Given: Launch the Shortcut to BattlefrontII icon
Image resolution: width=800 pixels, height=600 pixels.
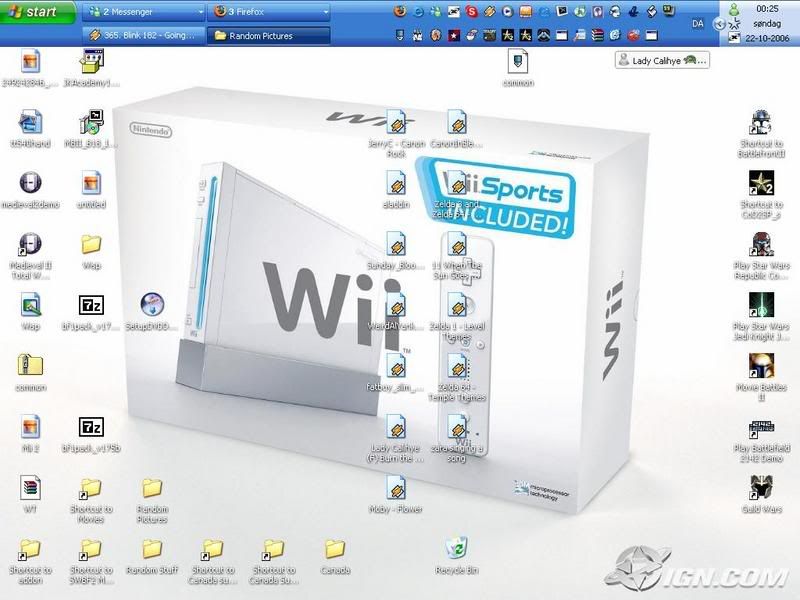Looking at the screenshot, I should tap(761, 134).
